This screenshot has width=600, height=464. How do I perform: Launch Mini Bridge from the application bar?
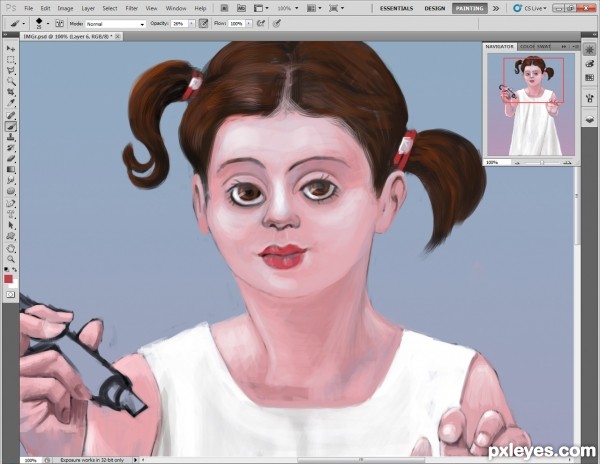pos(241,8)
